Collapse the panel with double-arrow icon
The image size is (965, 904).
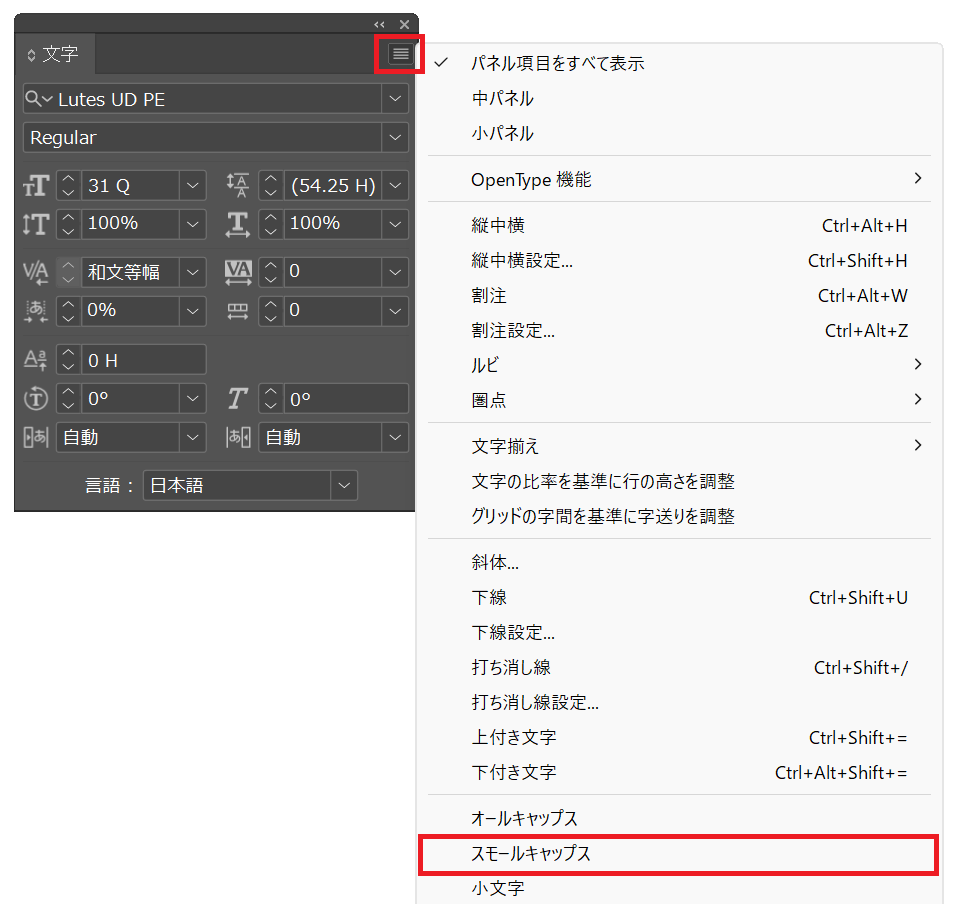pyautogui.click(x=380, y=24)
